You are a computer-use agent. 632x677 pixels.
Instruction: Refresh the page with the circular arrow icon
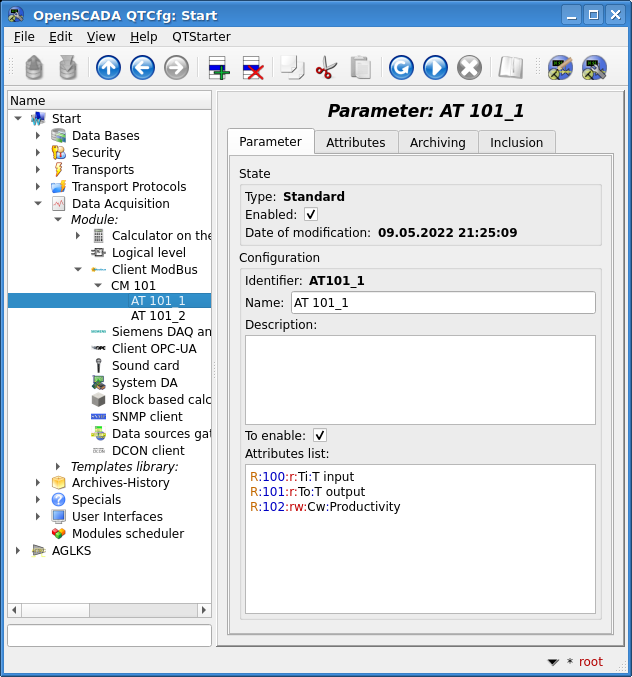pyautogui.click(x=401, y=68)
